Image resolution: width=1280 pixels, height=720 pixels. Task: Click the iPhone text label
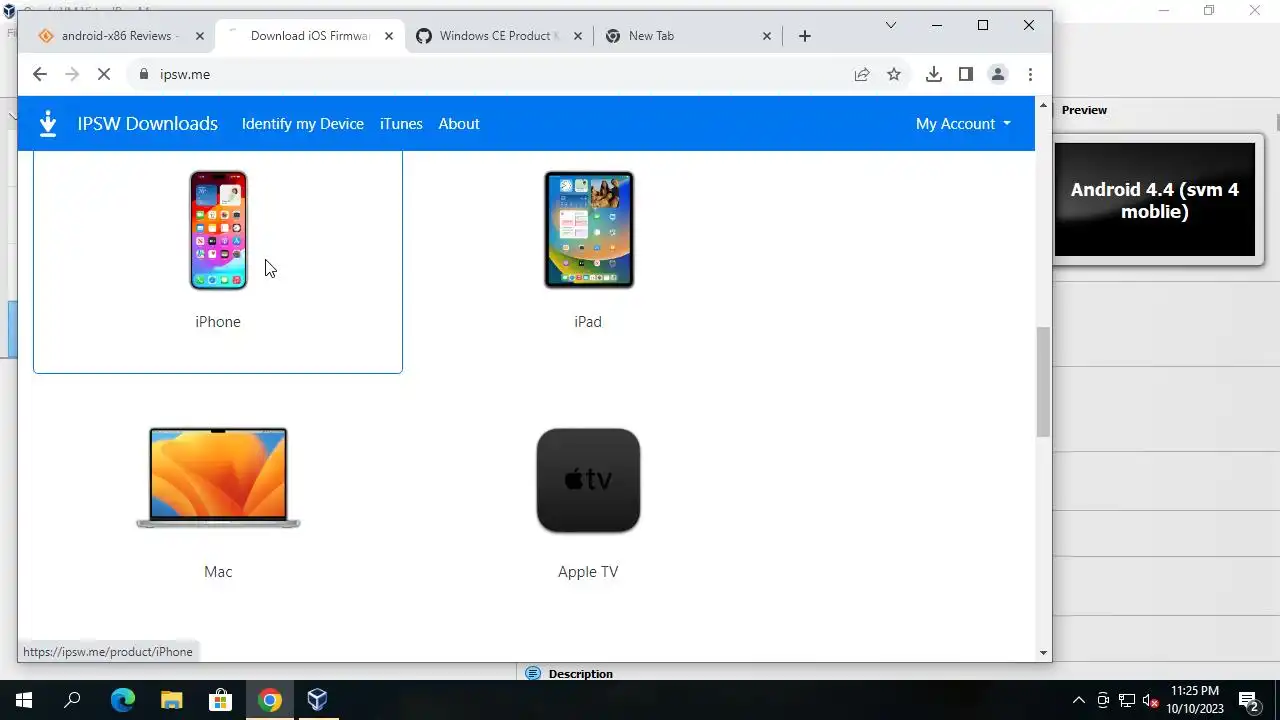click(x=218, y=322)
